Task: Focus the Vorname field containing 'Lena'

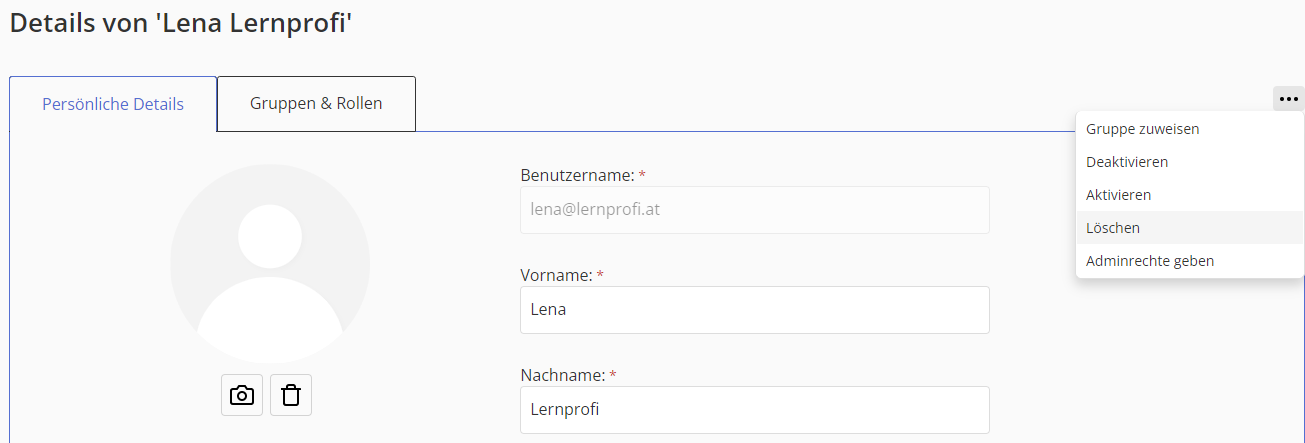Action: pyautogui.click(x=755, y=310)
